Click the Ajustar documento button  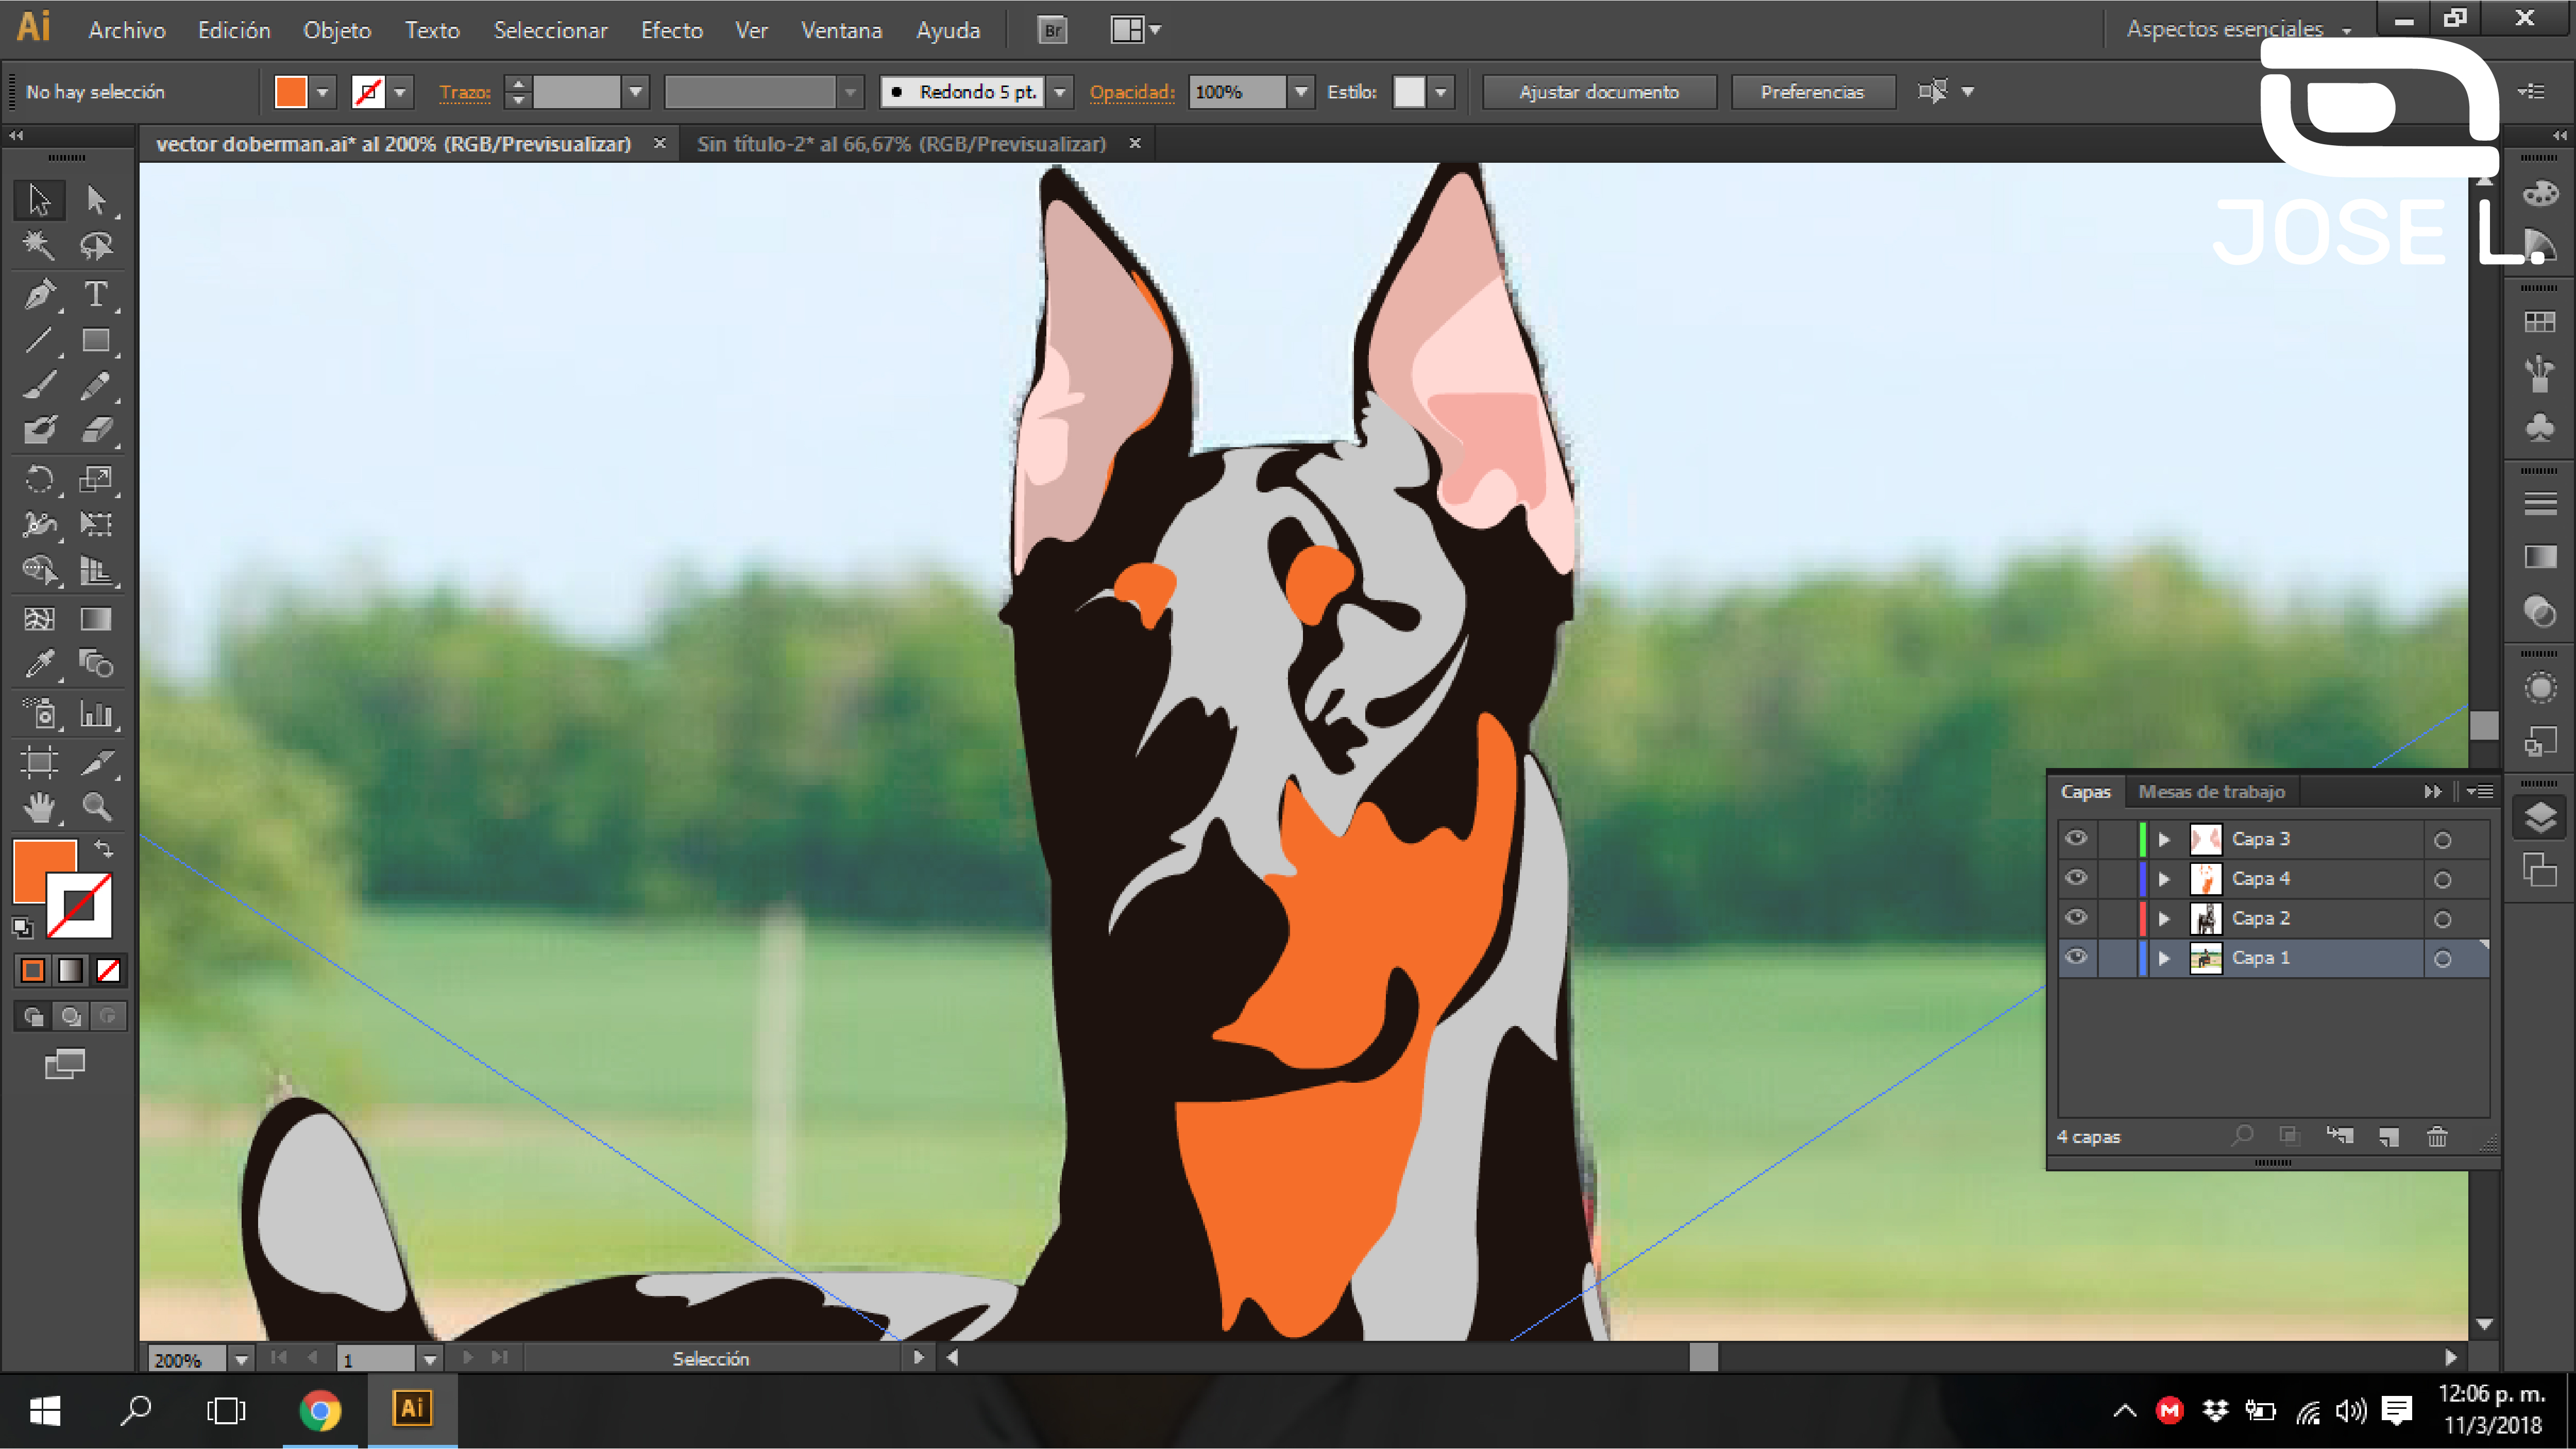point(1599,92)
